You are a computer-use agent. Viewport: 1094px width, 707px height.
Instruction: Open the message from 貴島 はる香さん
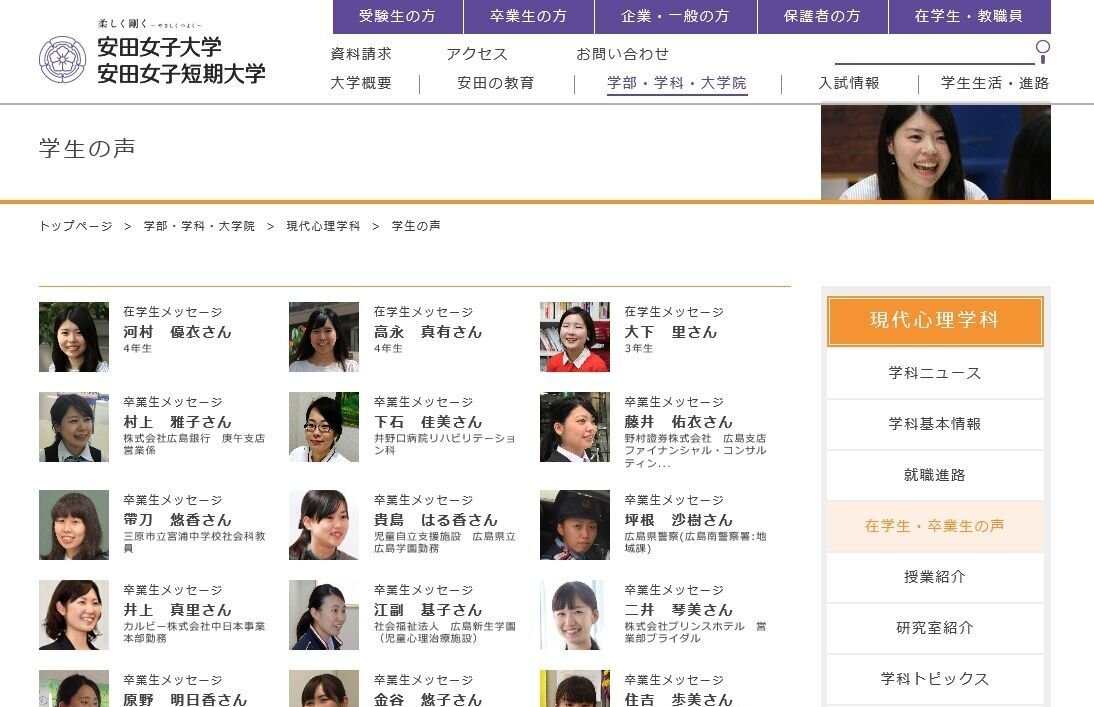(x=435, y=520)
